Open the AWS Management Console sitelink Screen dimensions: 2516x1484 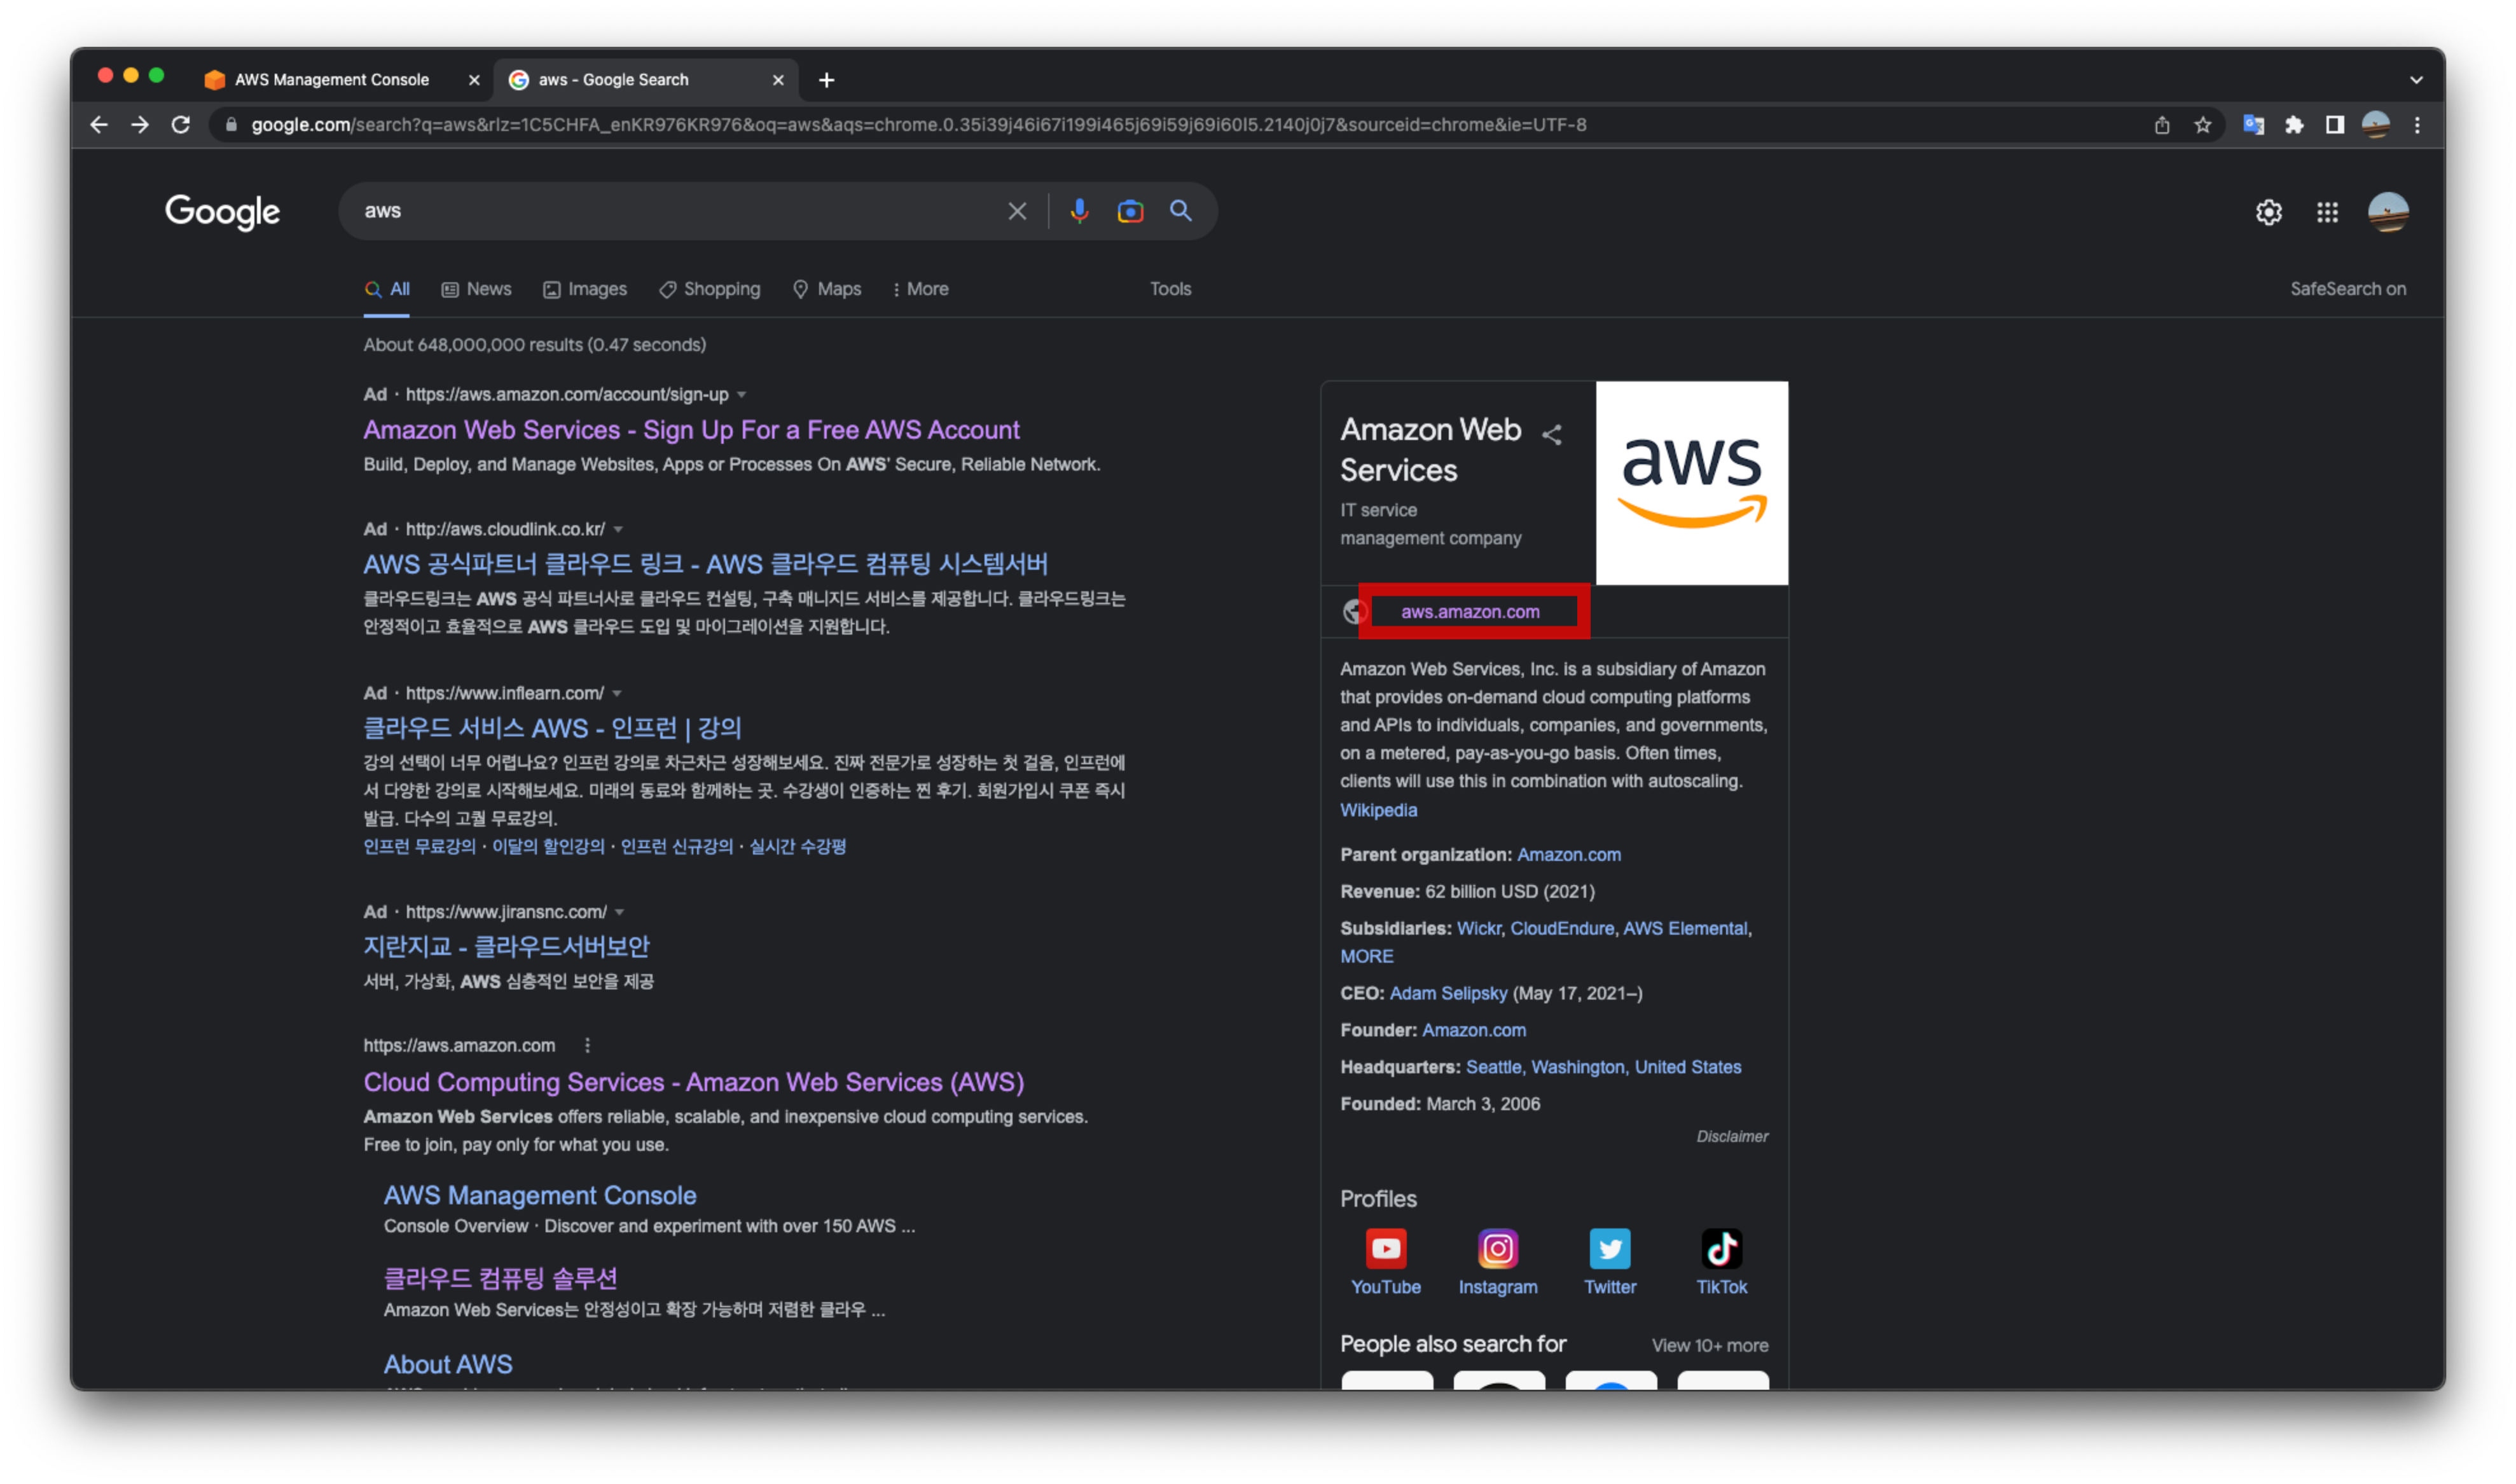coord(539,1195)
